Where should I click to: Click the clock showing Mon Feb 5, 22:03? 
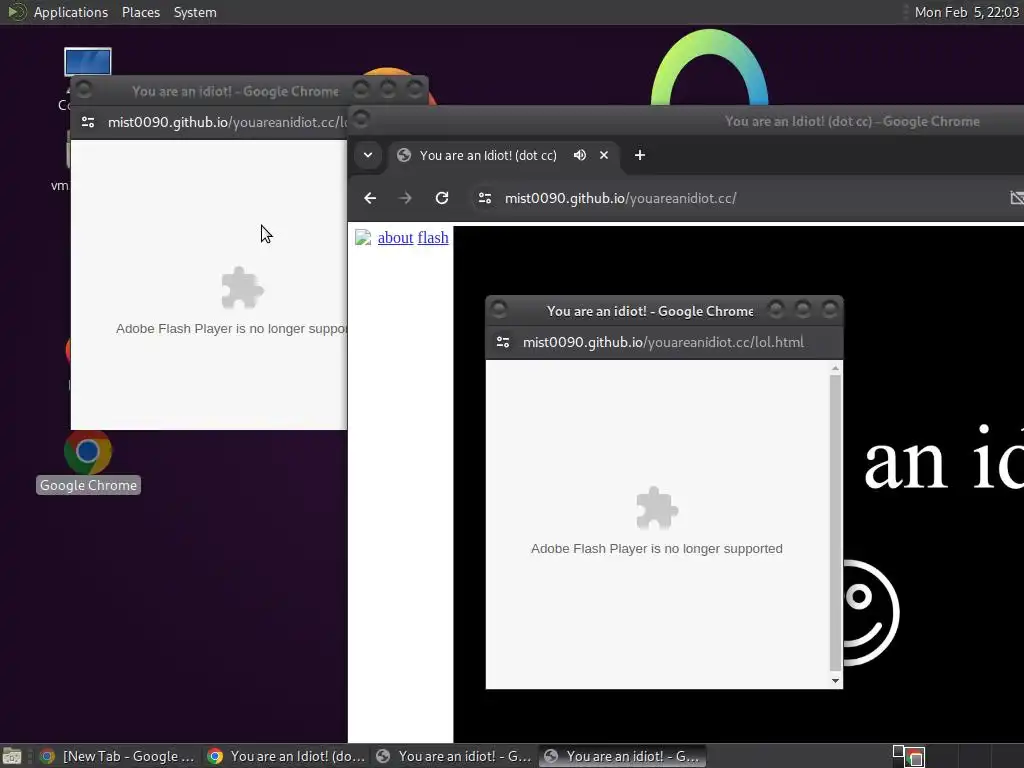pos(966,12)
